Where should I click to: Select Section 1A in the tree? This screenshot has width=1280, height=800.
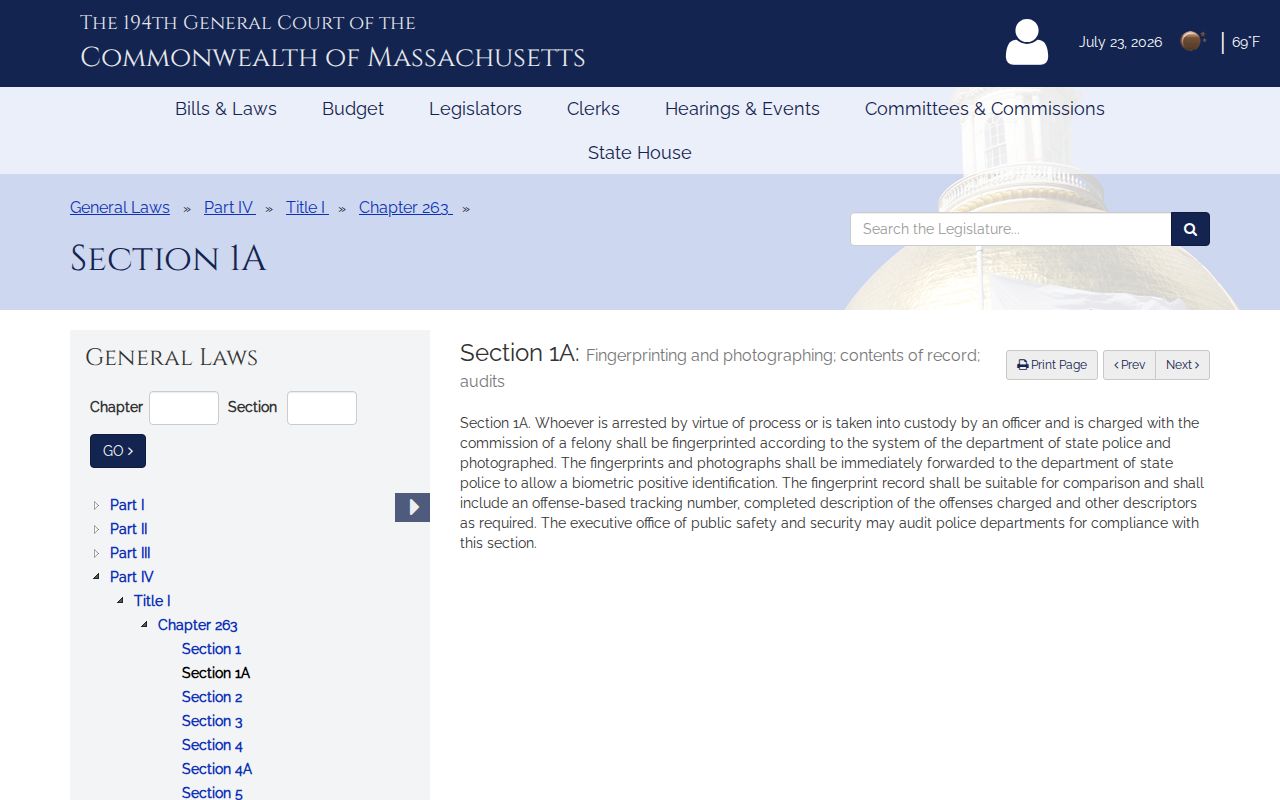[x=216, y=673]
